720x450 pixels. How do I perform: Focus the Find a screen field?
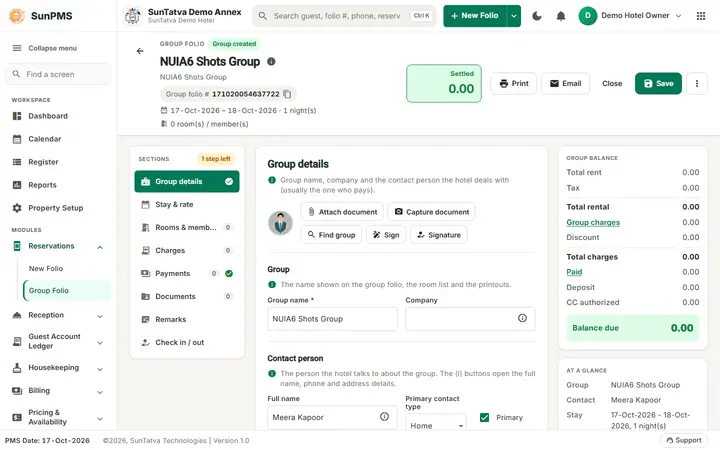(58, 74)
